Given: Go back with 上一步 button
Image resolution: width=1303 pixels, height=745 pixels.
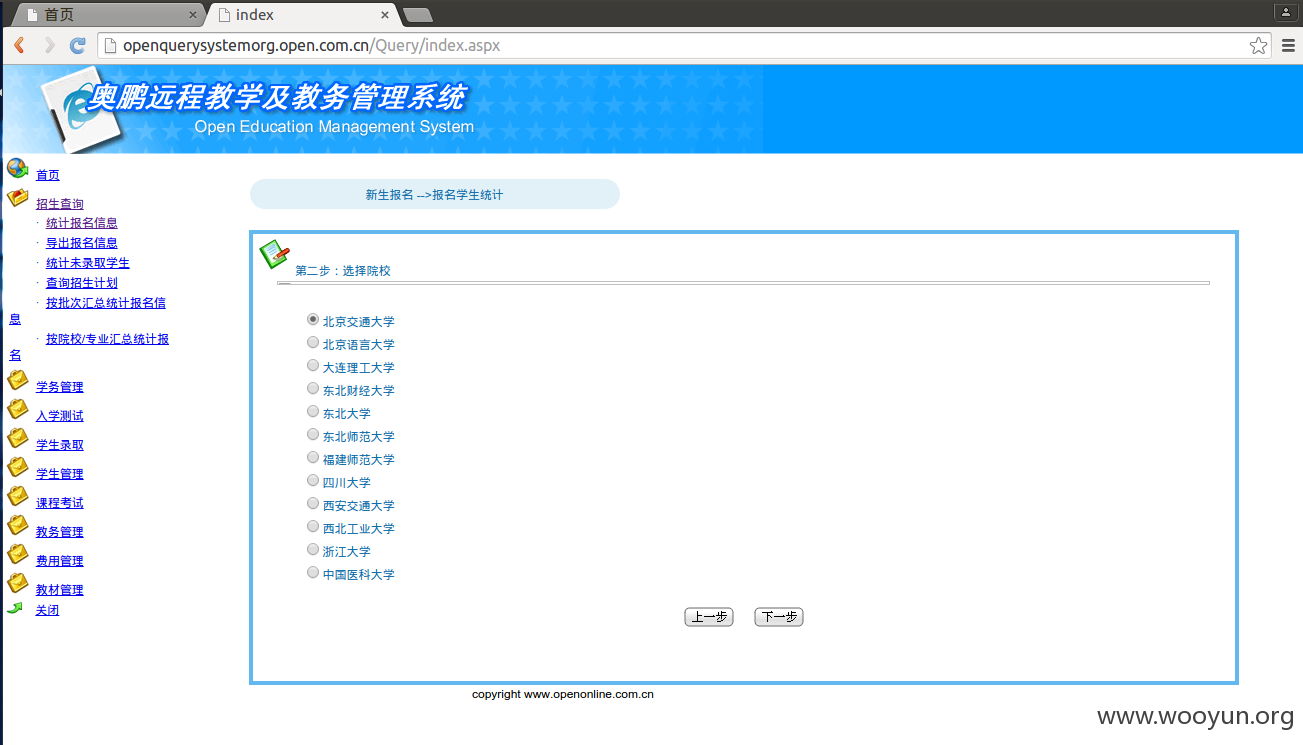Looking at the screenshot, I should [x=709, y=617].
